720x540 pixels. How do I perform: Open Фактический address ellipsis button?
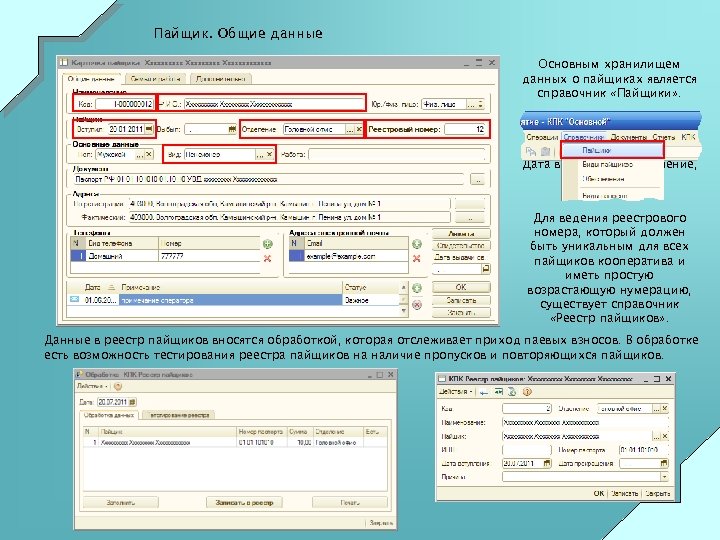click(x=470, y=217)
